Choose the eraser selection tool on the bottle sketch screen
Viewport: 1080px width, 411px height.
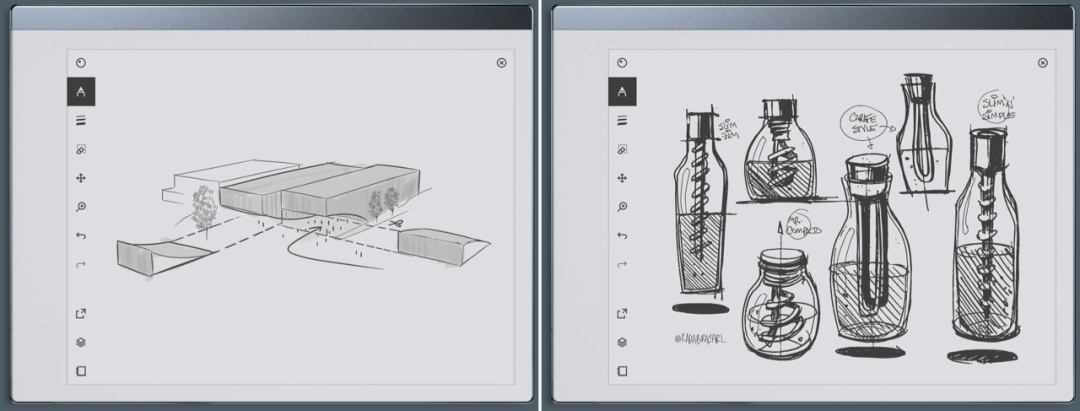[622, 149]
